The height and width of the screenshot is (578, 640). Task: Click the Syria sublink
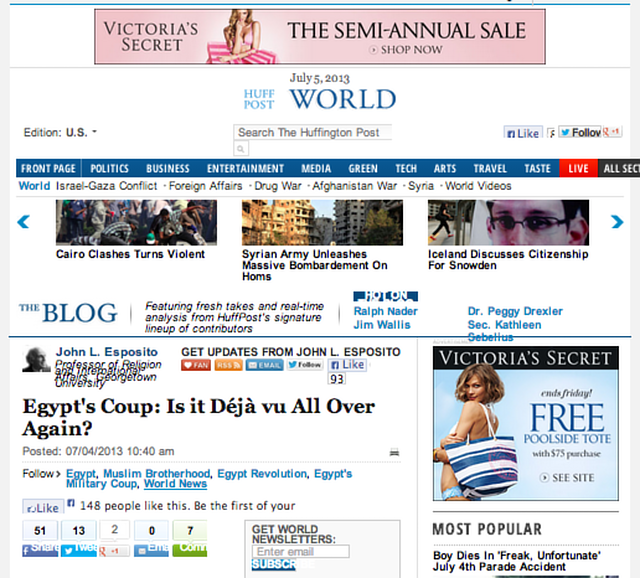[421, 186]
